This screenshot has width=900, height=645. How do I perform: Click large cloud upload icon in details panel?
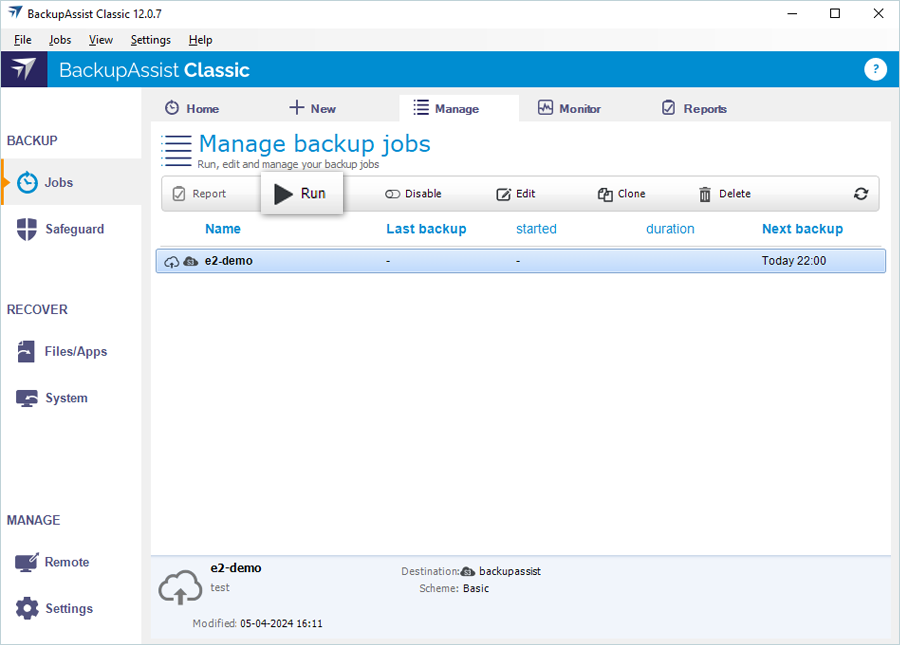pyautogui.click(x=180, y=588)
